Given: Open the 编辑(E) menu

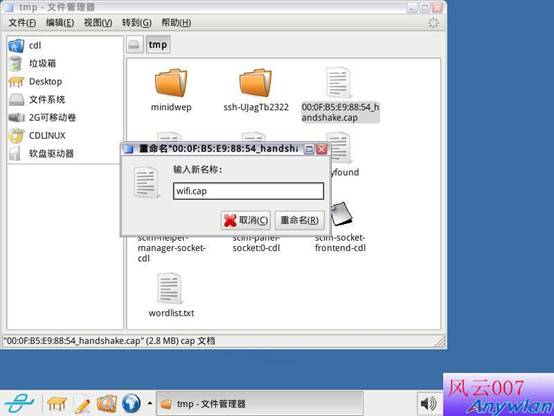Looking at the screenshot, I should click(x=60, y=23).
